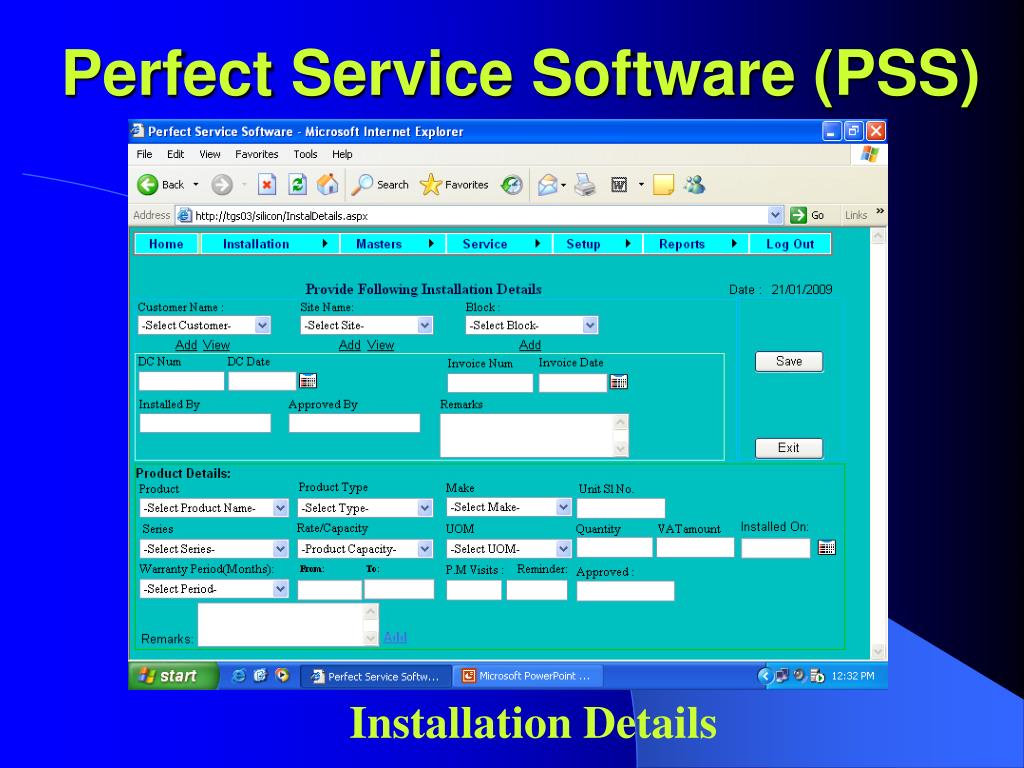This screenshot has width=1024, height=768.
Task: Open the Service navigation menu
Action: [499, 244]
